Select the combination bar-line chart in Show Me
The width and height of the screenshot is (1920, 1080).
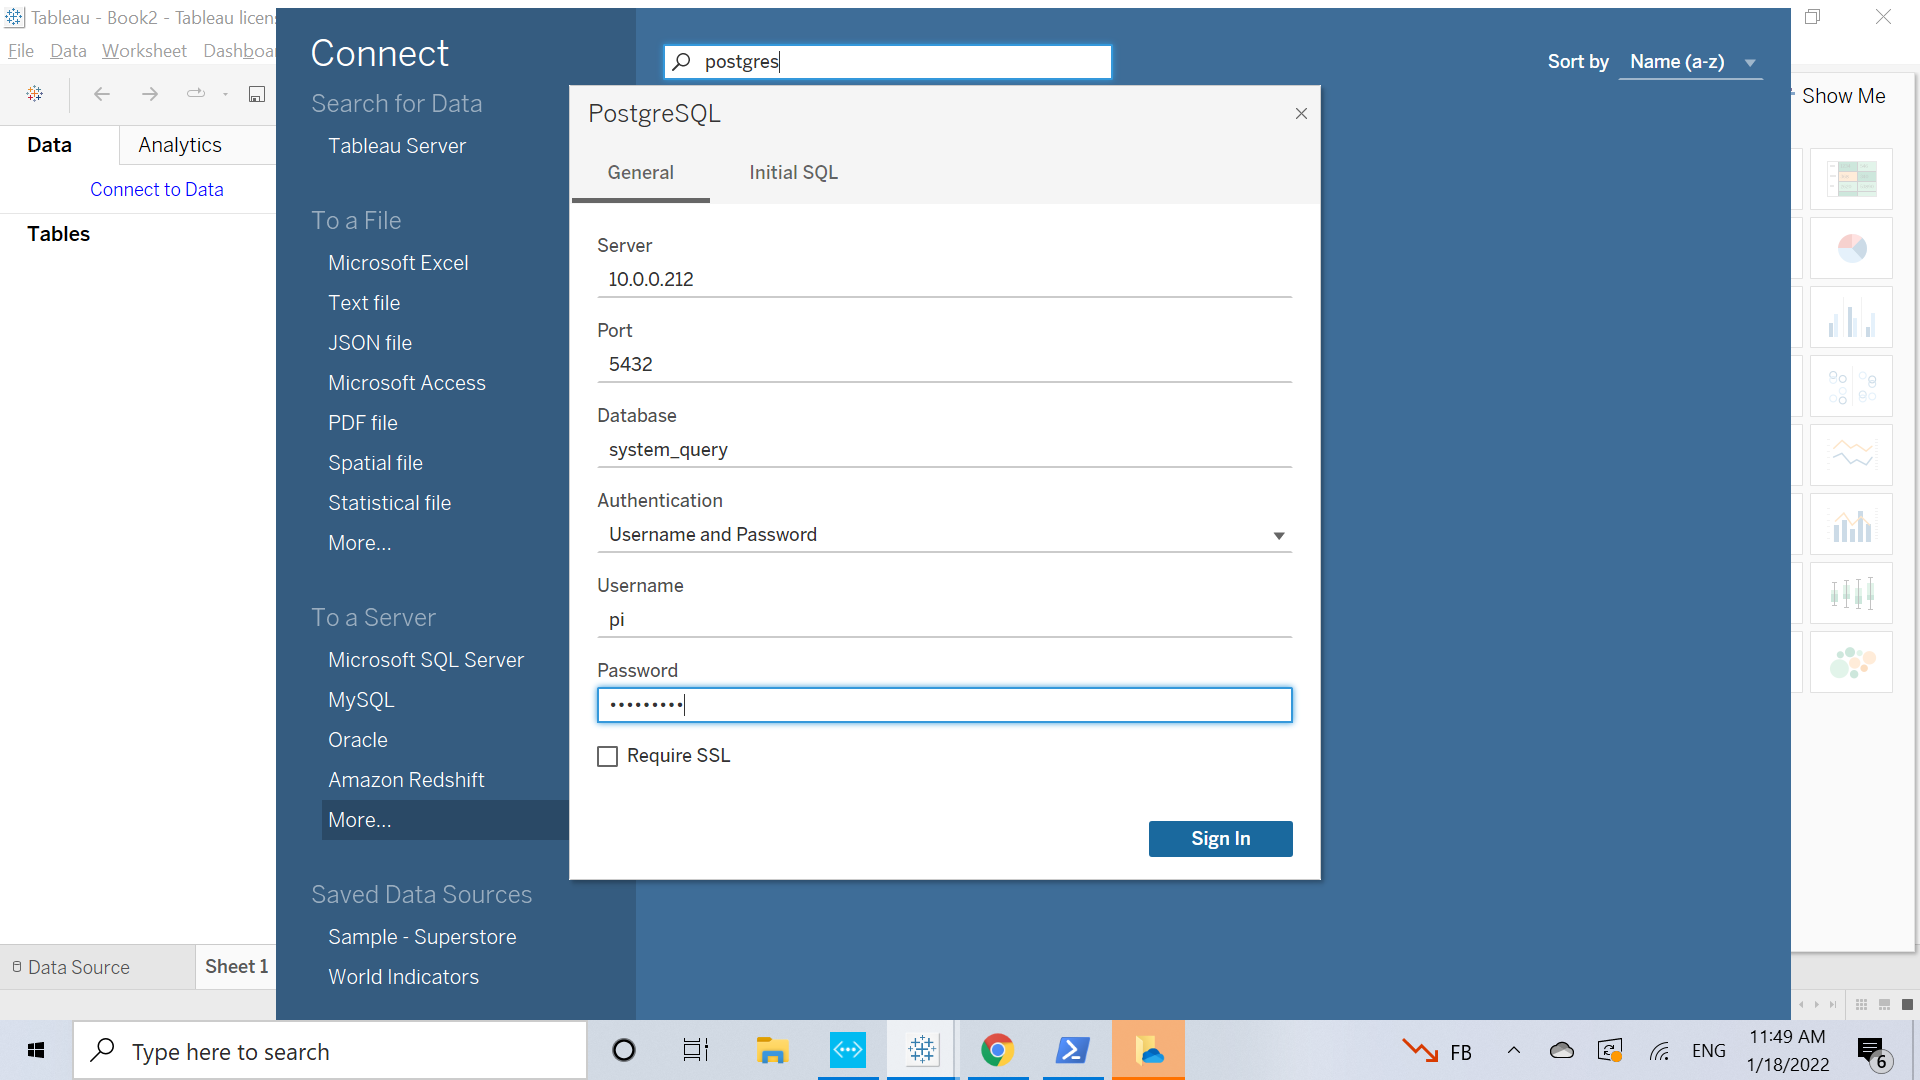click(x=1851, y=524)
